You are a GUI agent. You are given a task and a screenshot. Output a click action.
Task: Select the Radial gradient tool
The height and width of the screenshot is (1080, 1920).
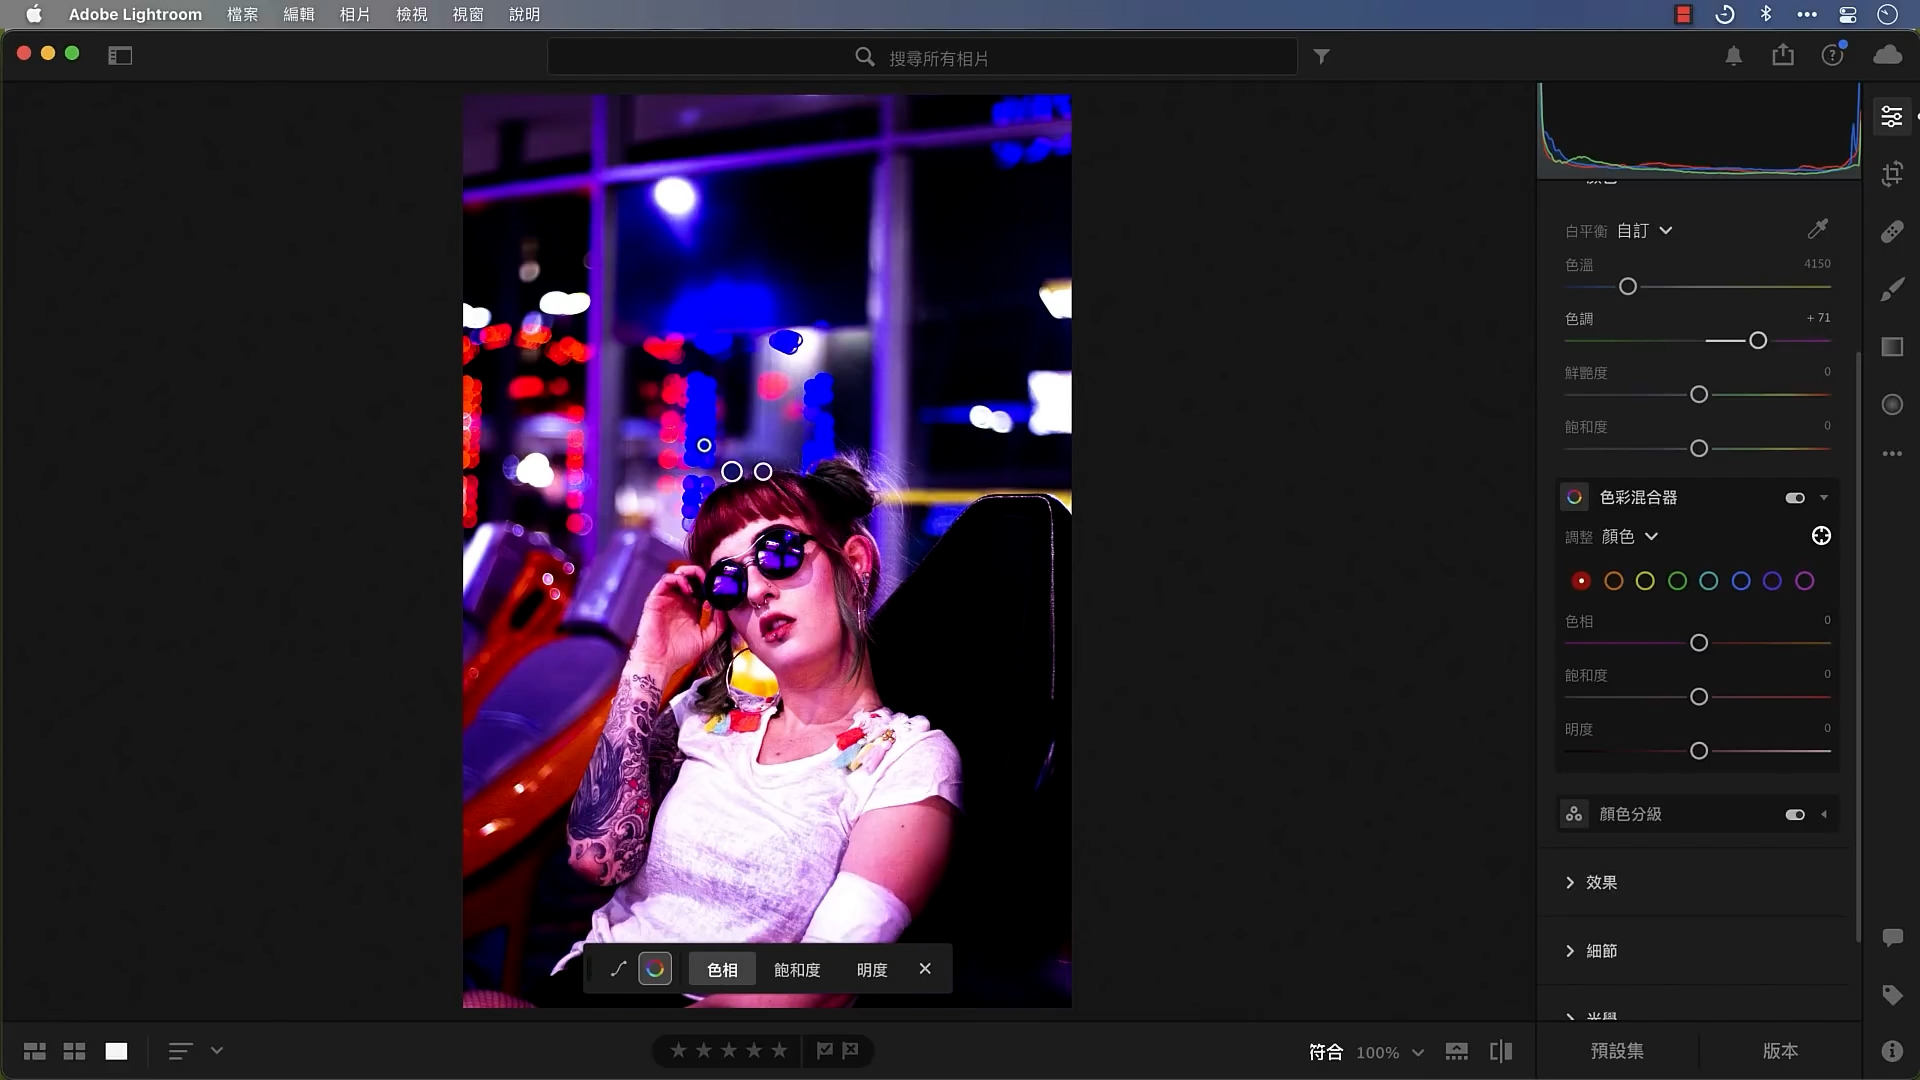tap(1892, 404)
